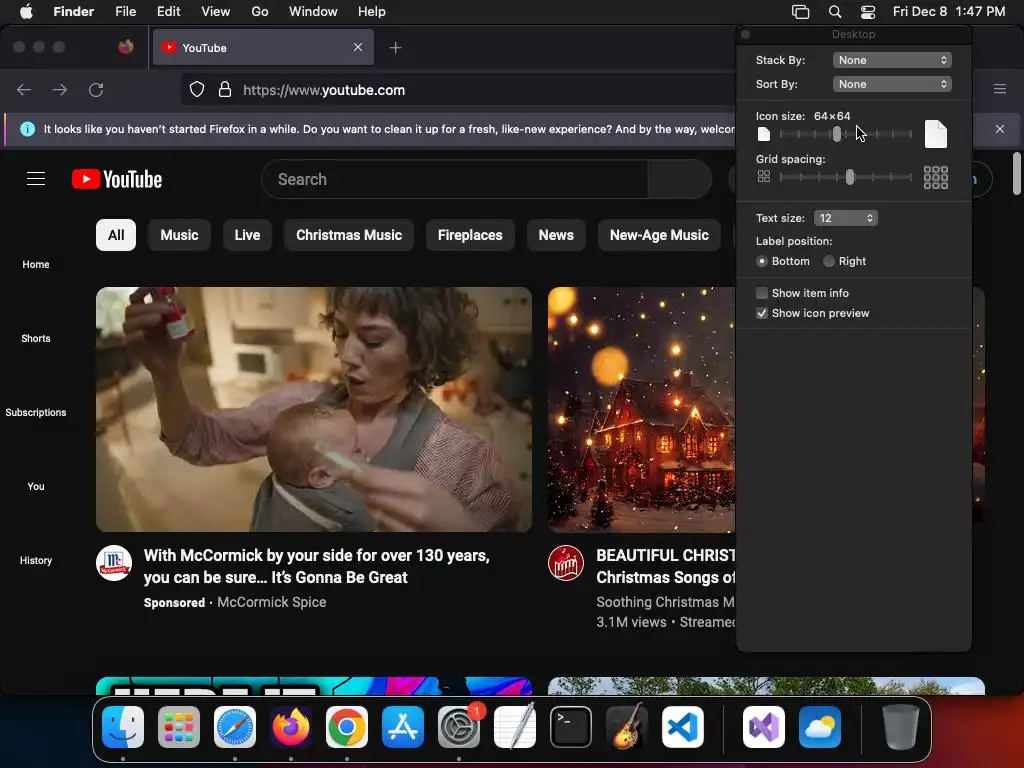The image size is (1024, 768).
Task: Click the site security padlock icon
Action: click(x=225, y=89)
